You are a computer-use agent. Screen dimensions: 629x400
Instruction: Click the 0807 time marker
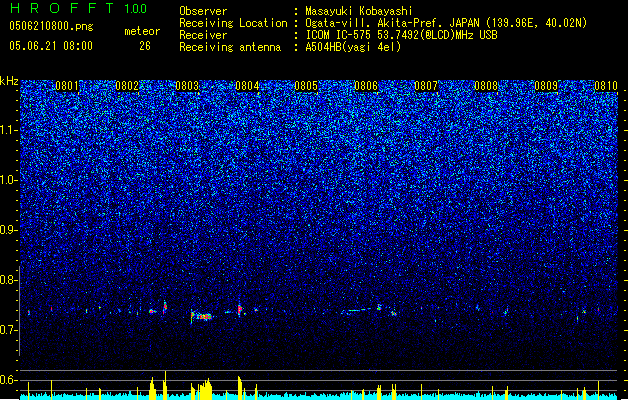pos(426,86)
